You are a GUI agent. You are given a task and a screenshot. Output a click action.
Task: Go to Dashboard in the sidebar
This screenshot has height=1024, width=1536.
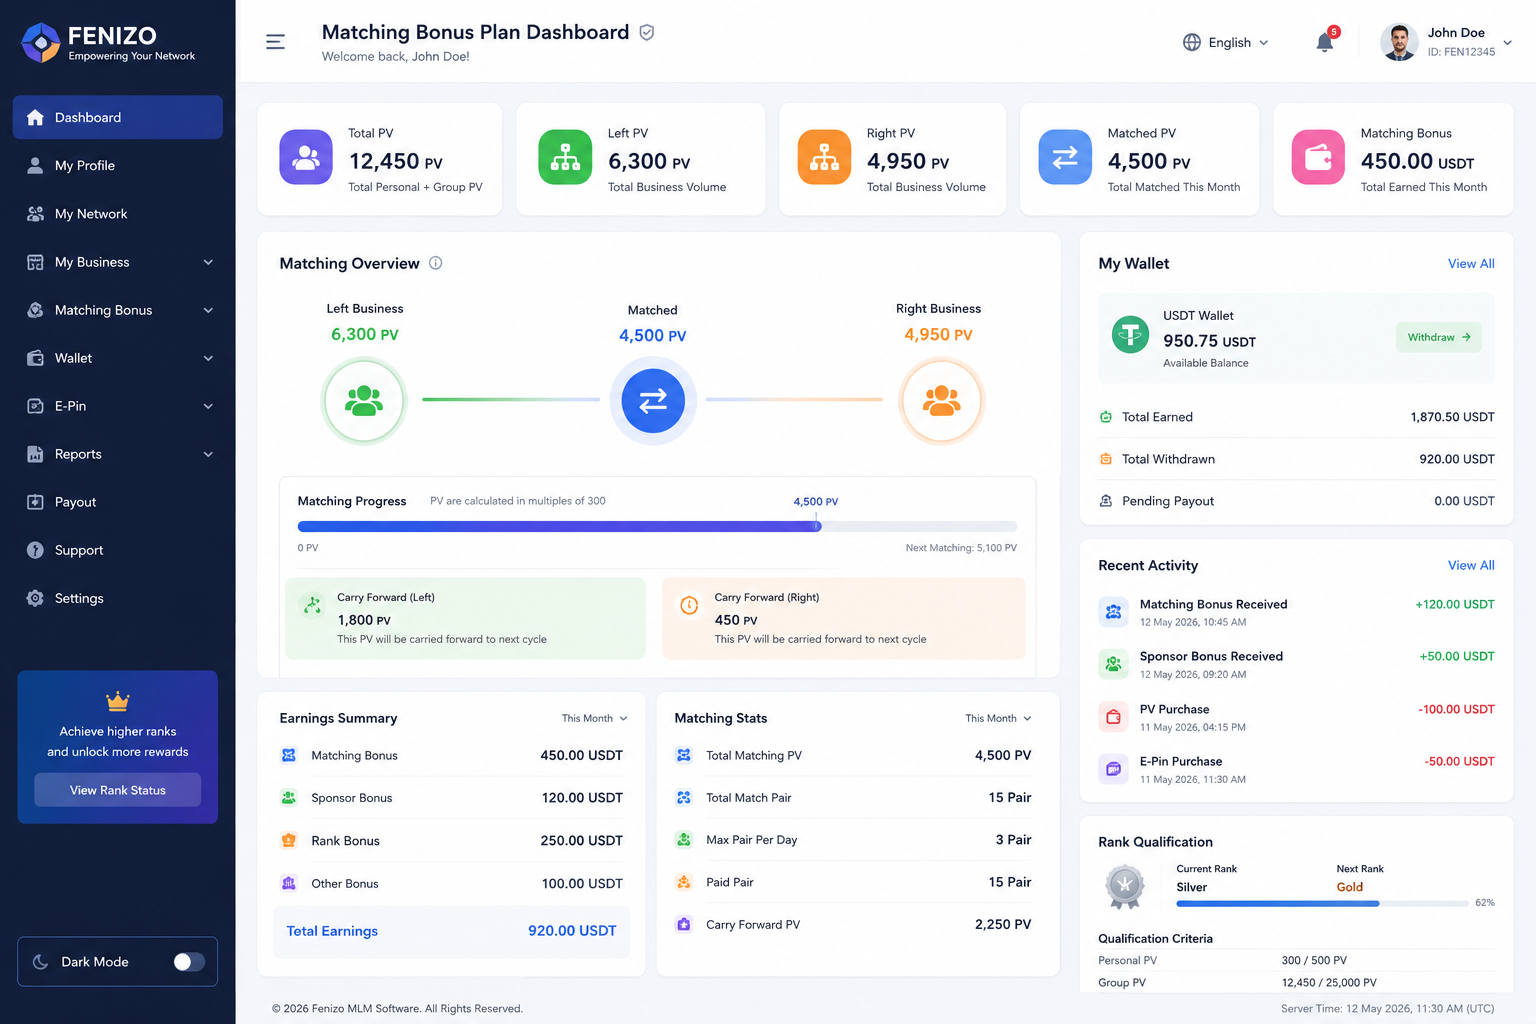(118, 117)
